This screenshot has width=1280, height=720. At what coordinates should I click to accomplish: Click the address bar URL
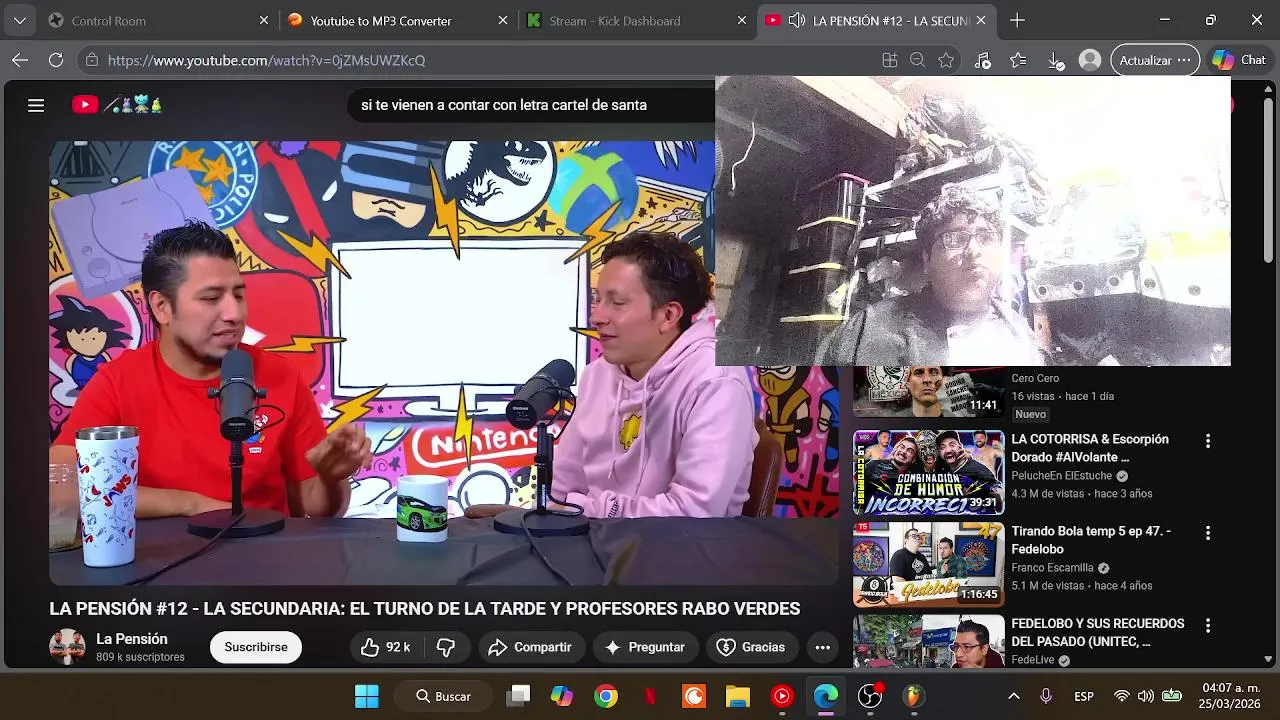[266, 60]
